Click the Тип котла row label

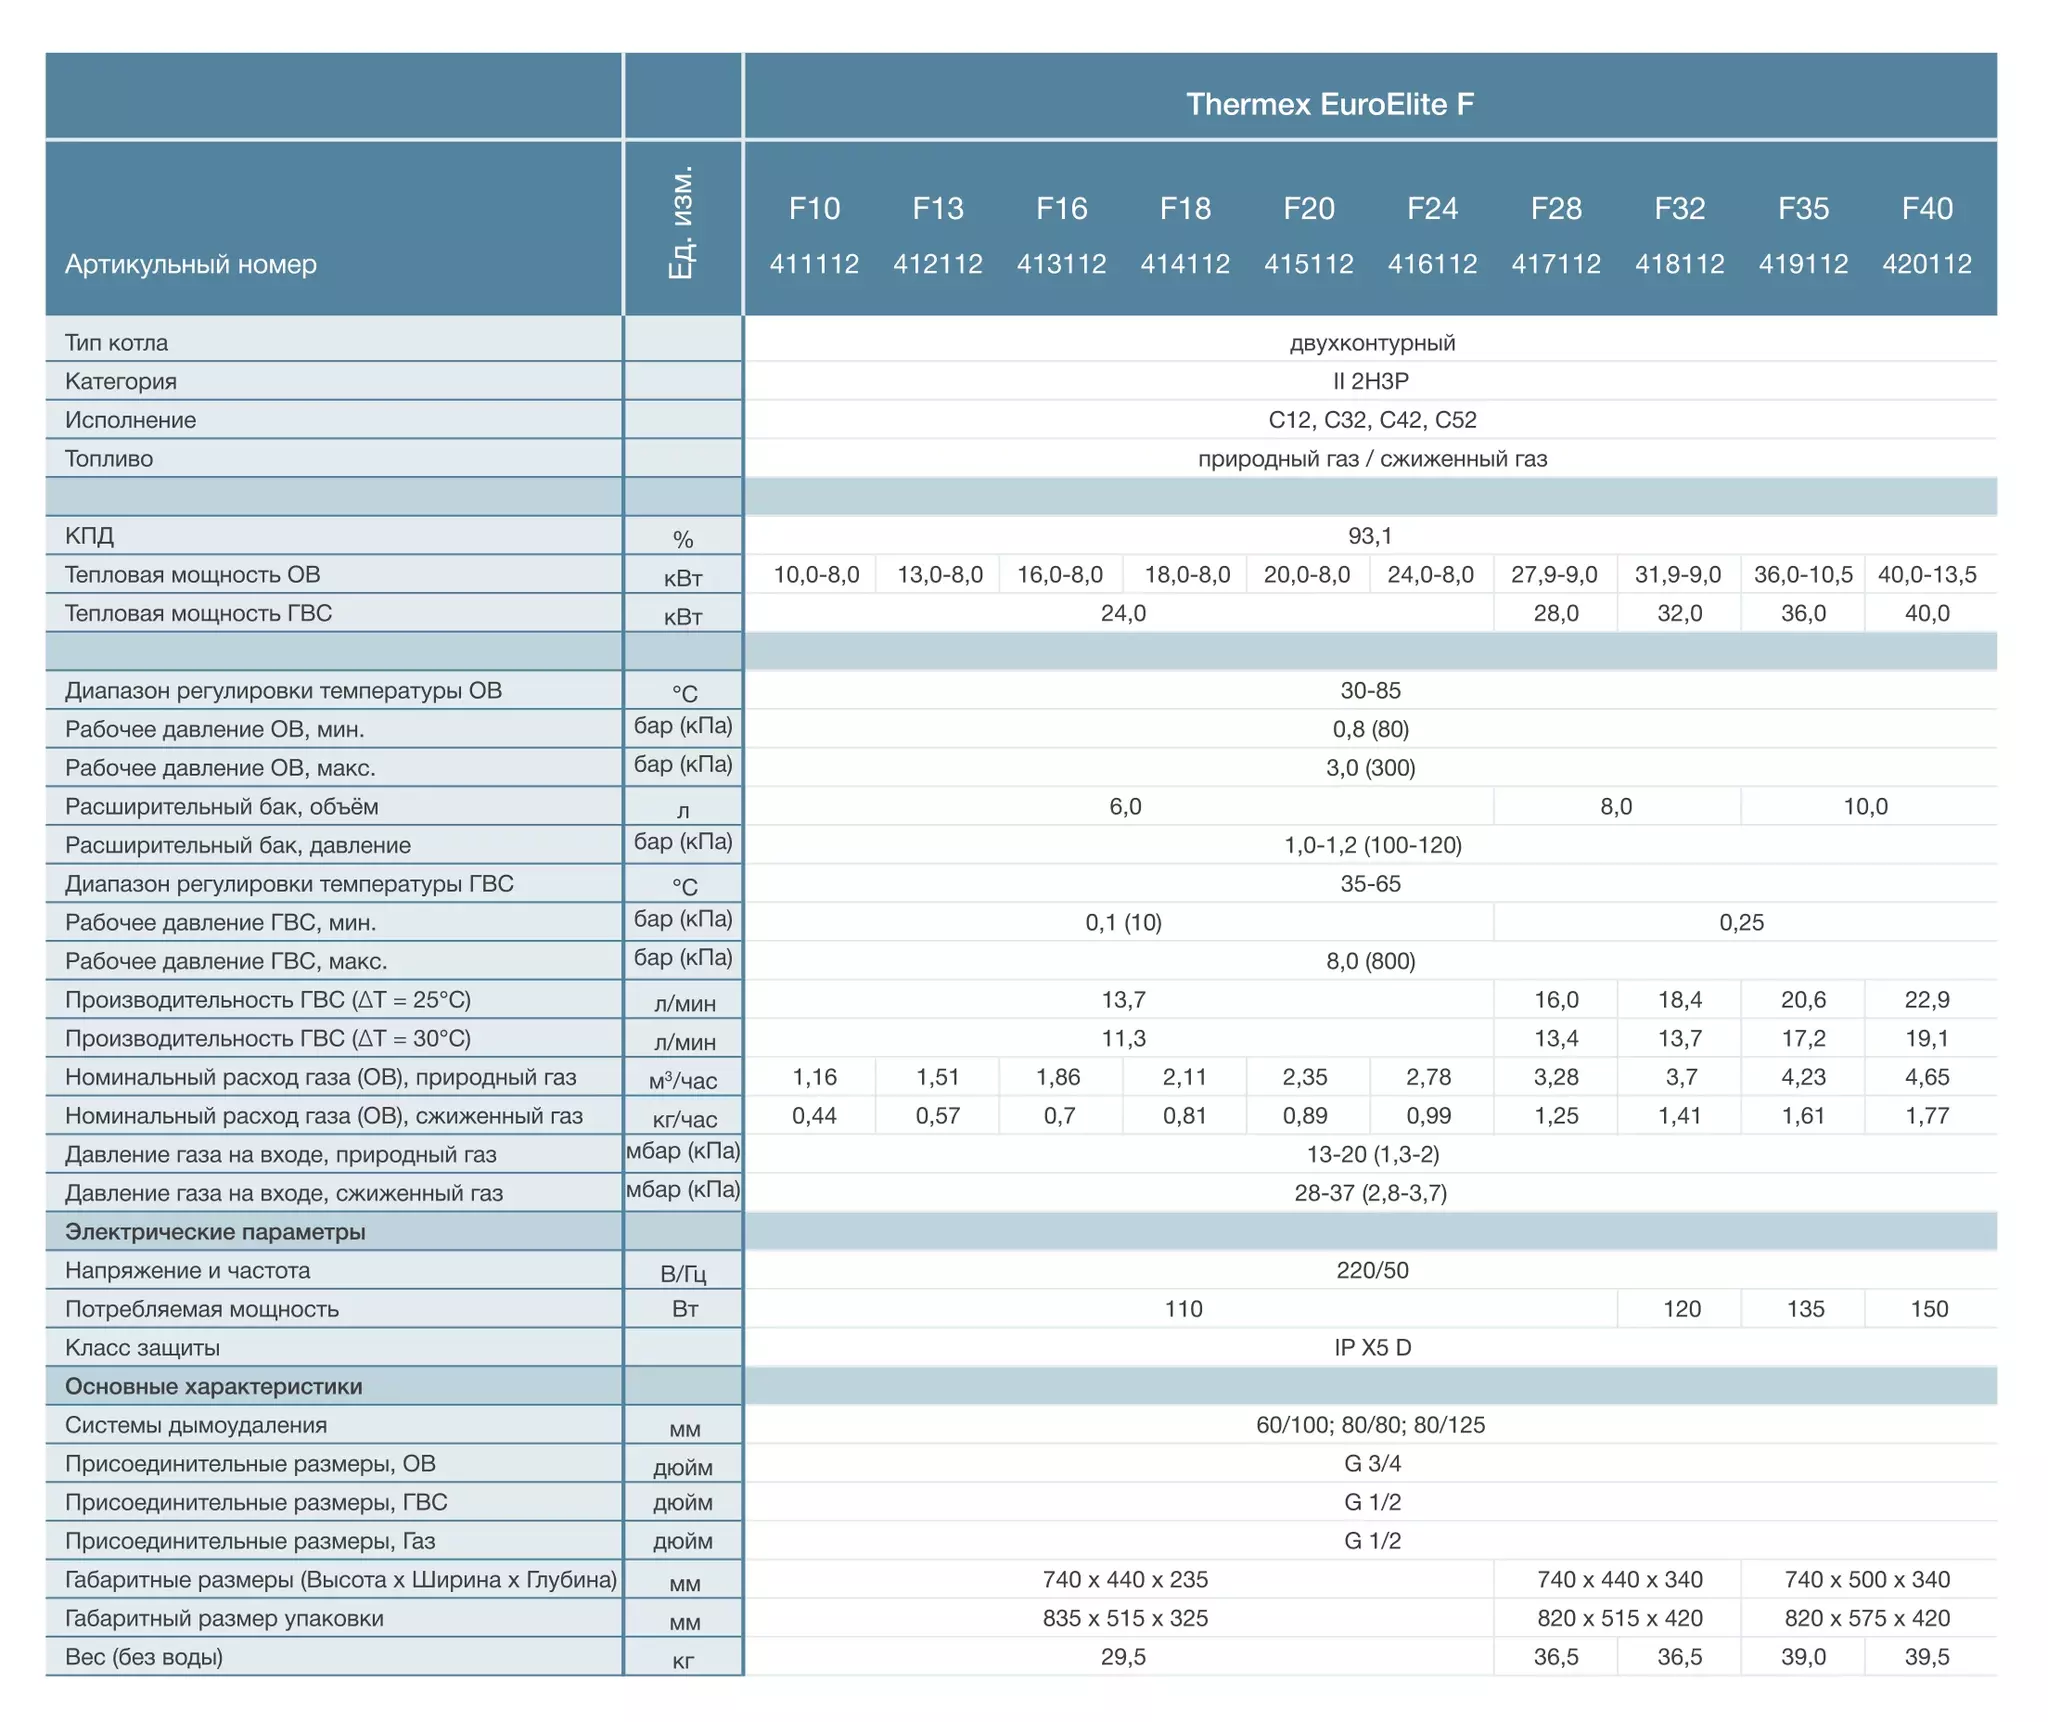[x=116, y=343]
